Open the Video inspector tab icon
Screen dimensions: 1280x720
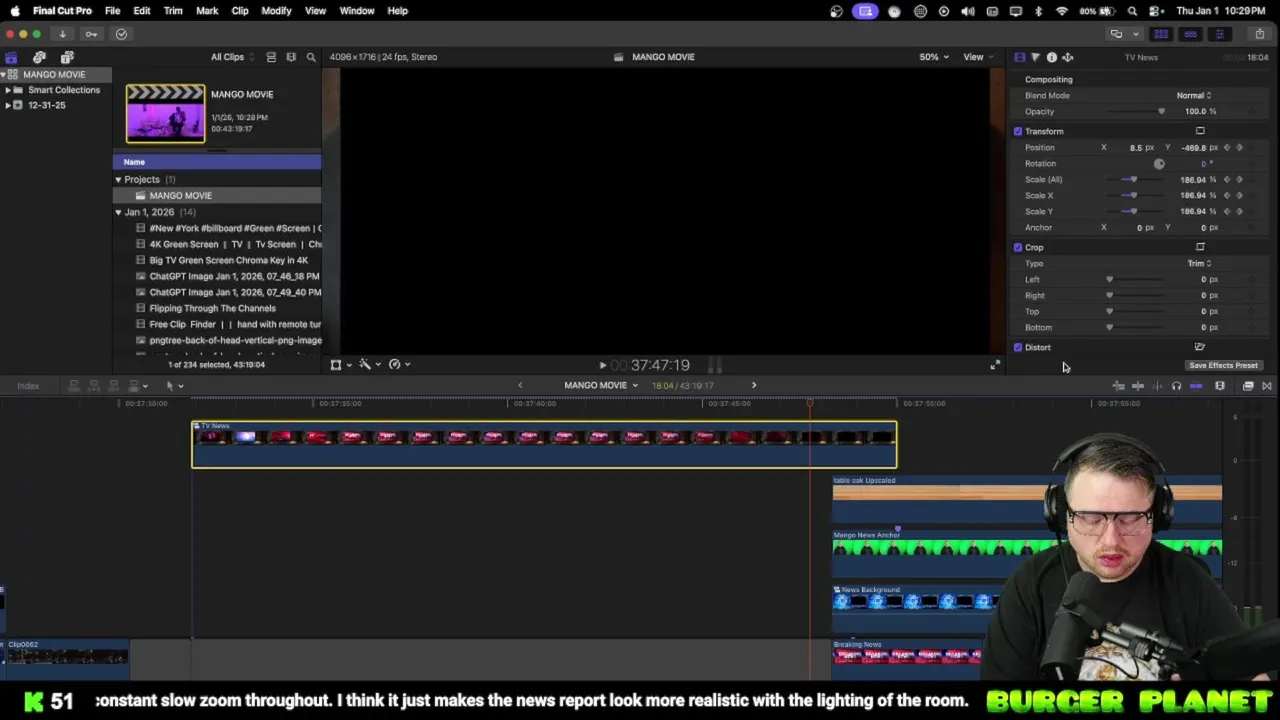(x=1019, y=57)
